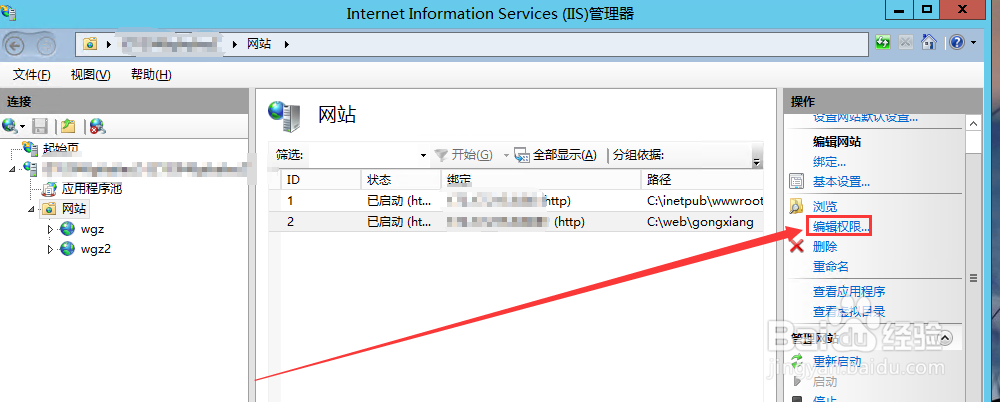Click 删除 link in actions pane
The height and width of the screenshot is (402, 1000).
point(825,246)
